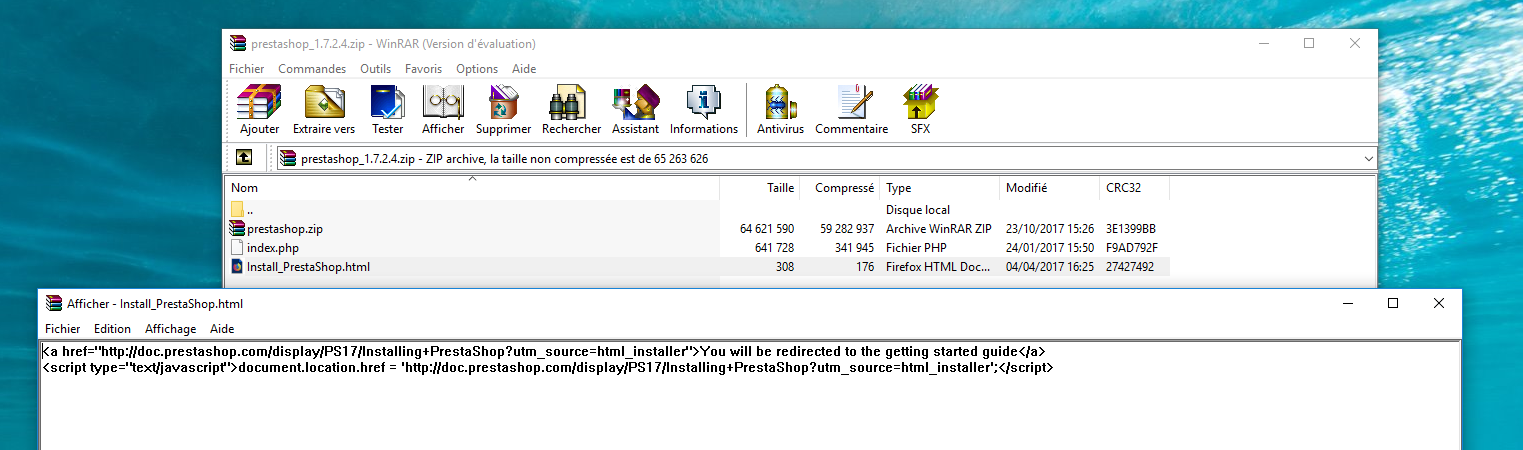Minimize the WinRAR main window

pos(1264,43)
